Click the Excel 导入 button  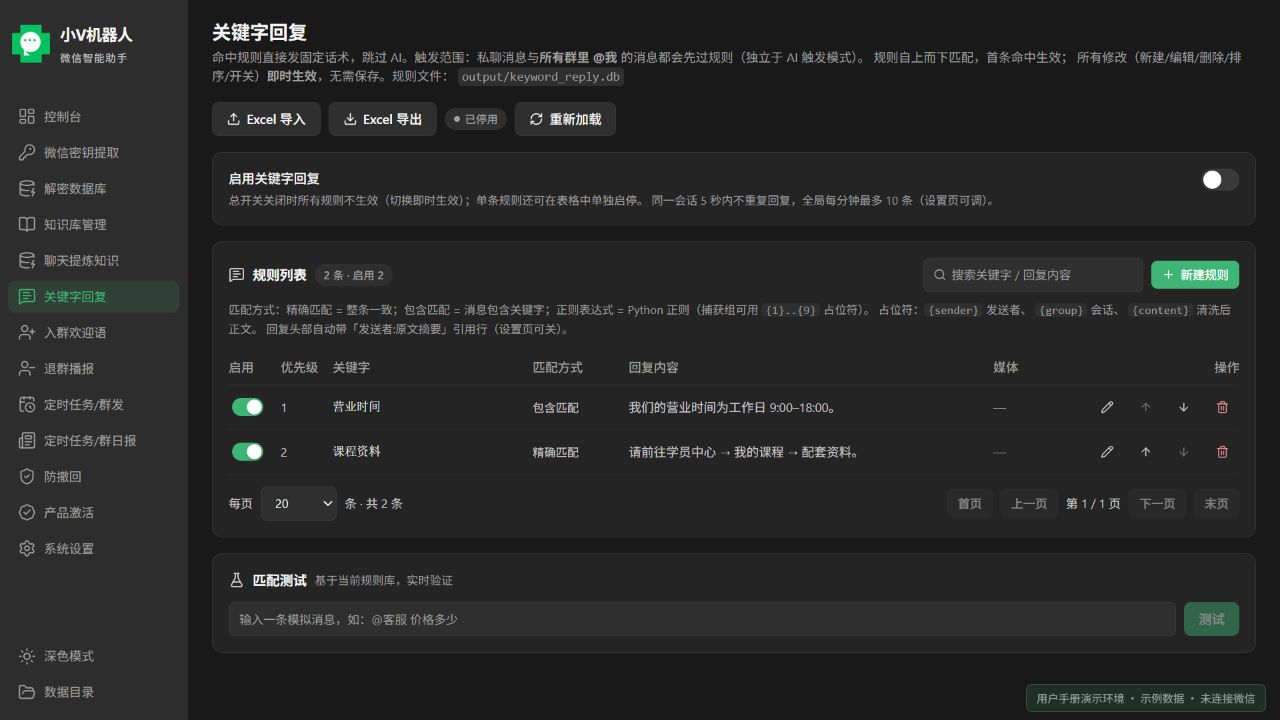click(266, 119)
